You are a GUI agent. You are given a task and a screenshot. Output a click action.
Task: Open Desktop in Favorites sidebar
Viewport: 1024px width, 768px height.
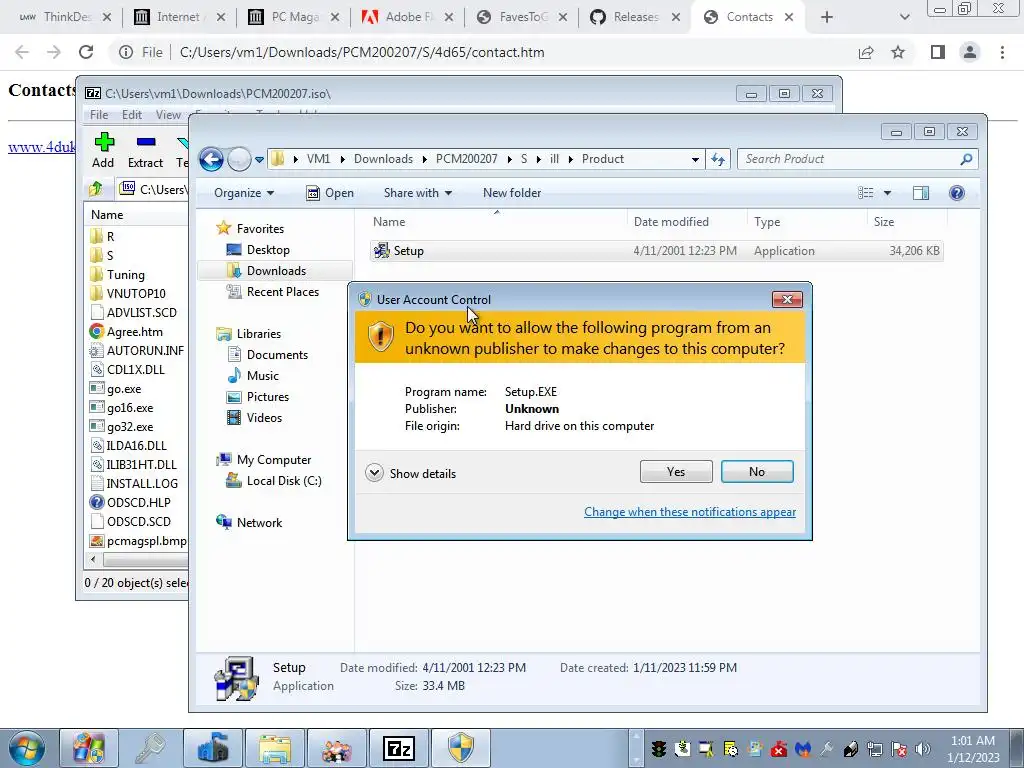(258, 249)
